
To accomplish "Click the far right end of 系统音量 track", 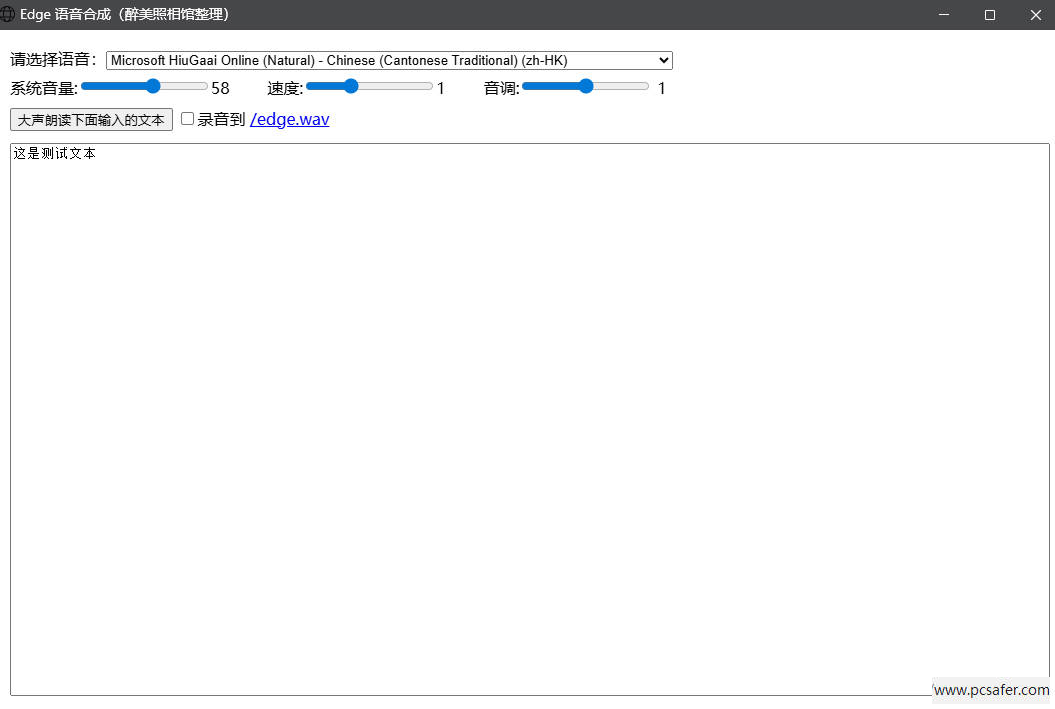I will 205,87.
